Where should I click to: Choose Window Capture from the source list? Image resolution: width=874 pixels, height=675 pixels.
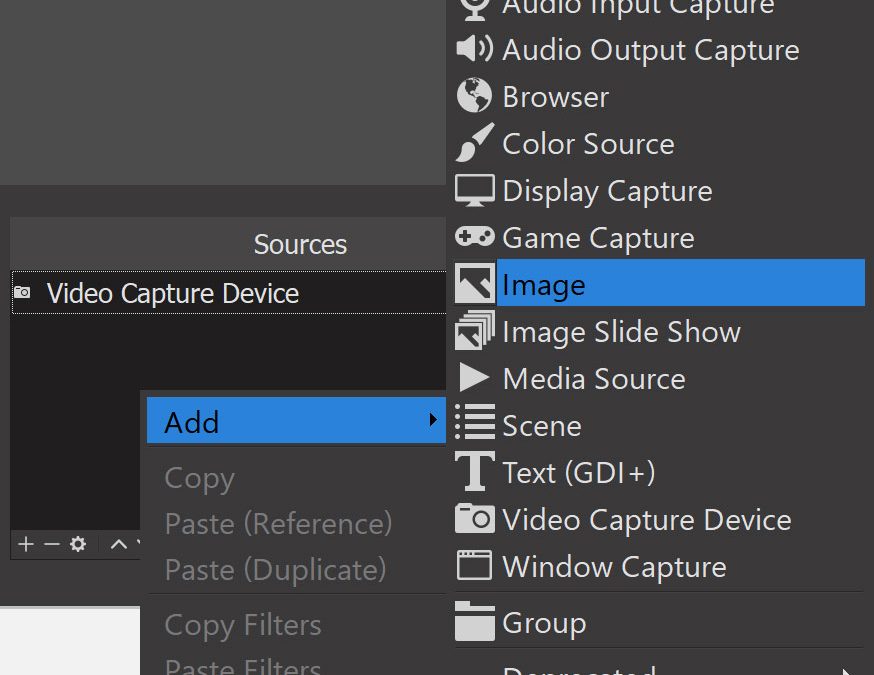coord(614,567)
